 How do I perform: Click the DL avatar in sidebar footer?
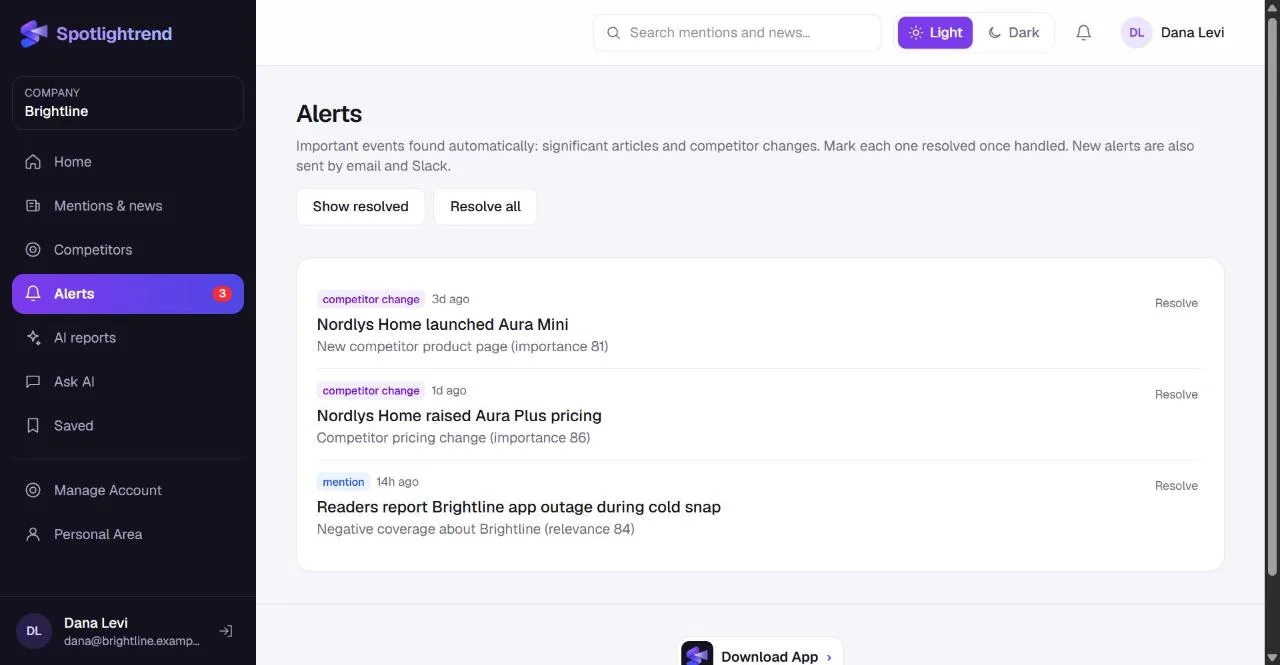pos(34,631)
